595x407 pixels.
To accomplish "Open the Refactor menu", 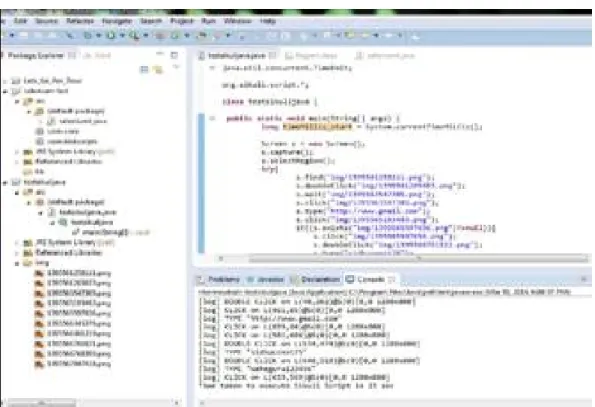I will point(80,21).
